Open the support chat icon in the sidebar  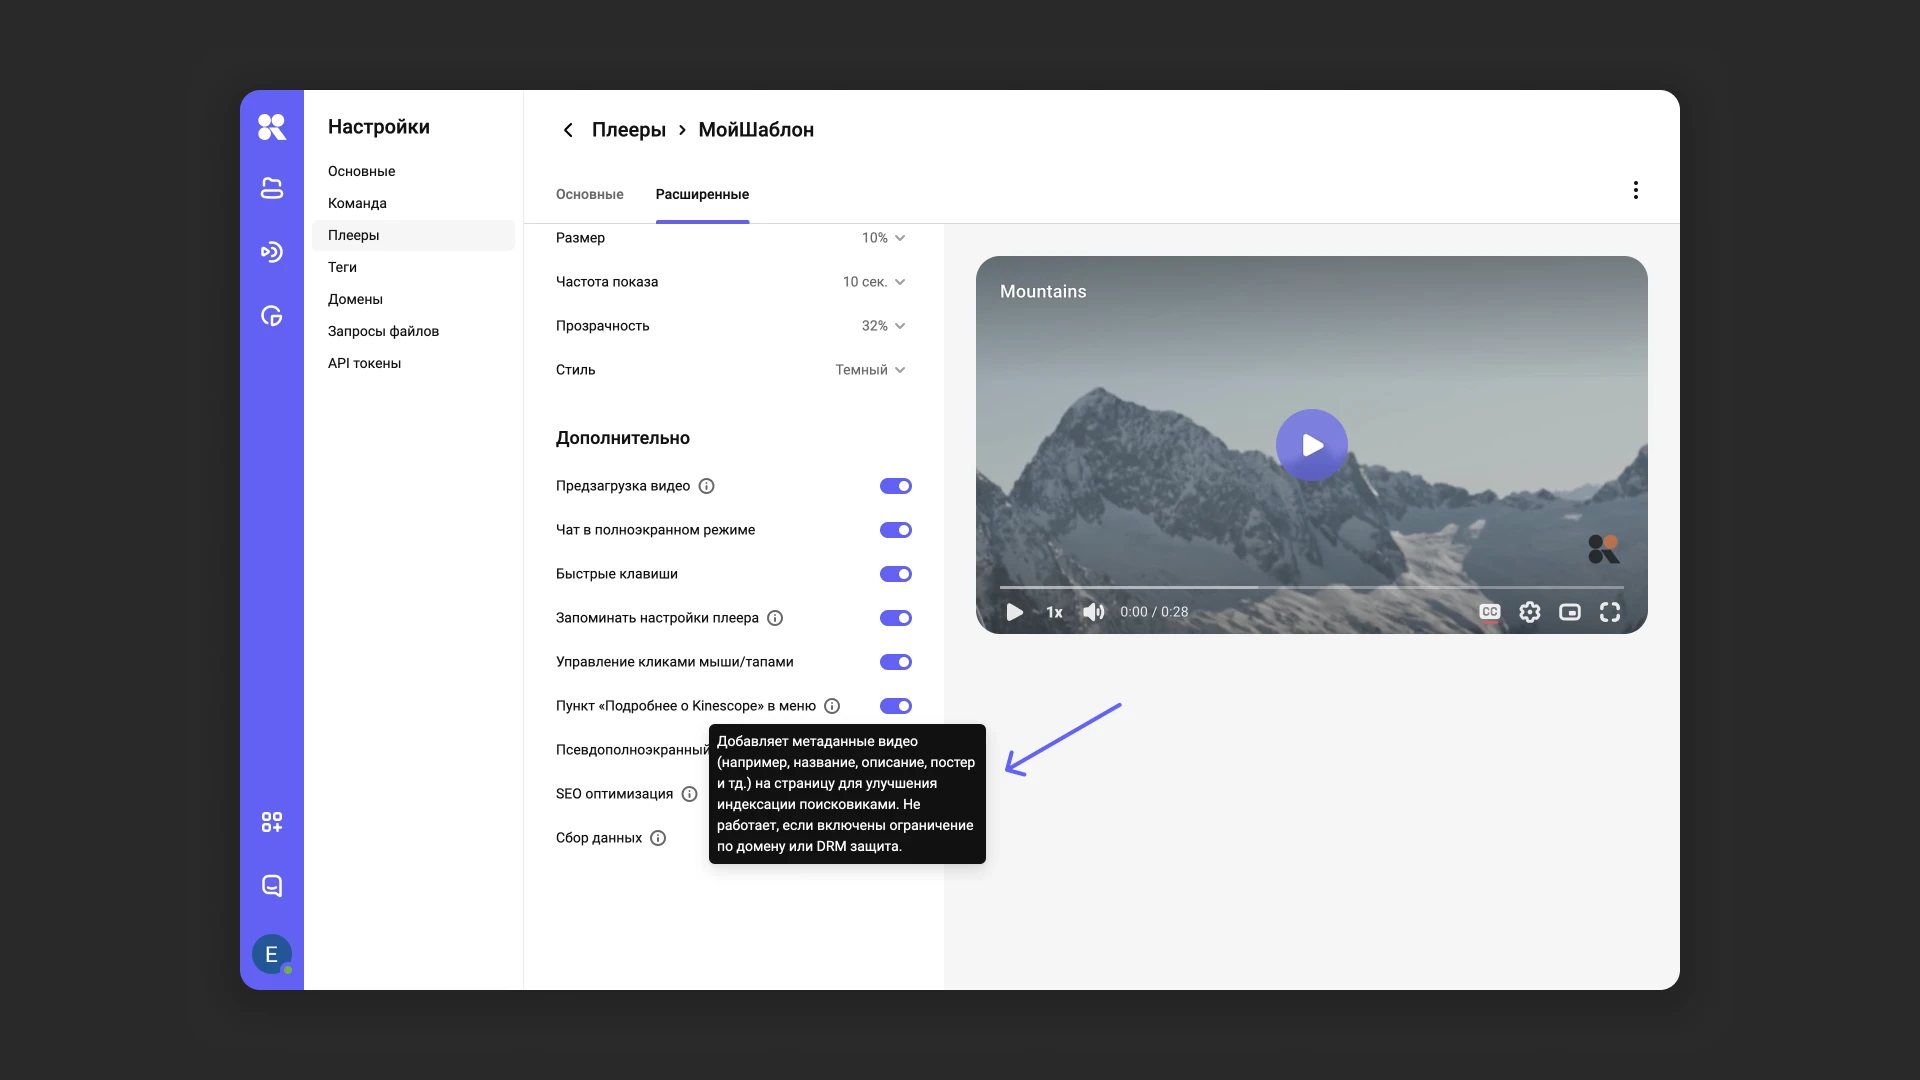tap(272, 886)
